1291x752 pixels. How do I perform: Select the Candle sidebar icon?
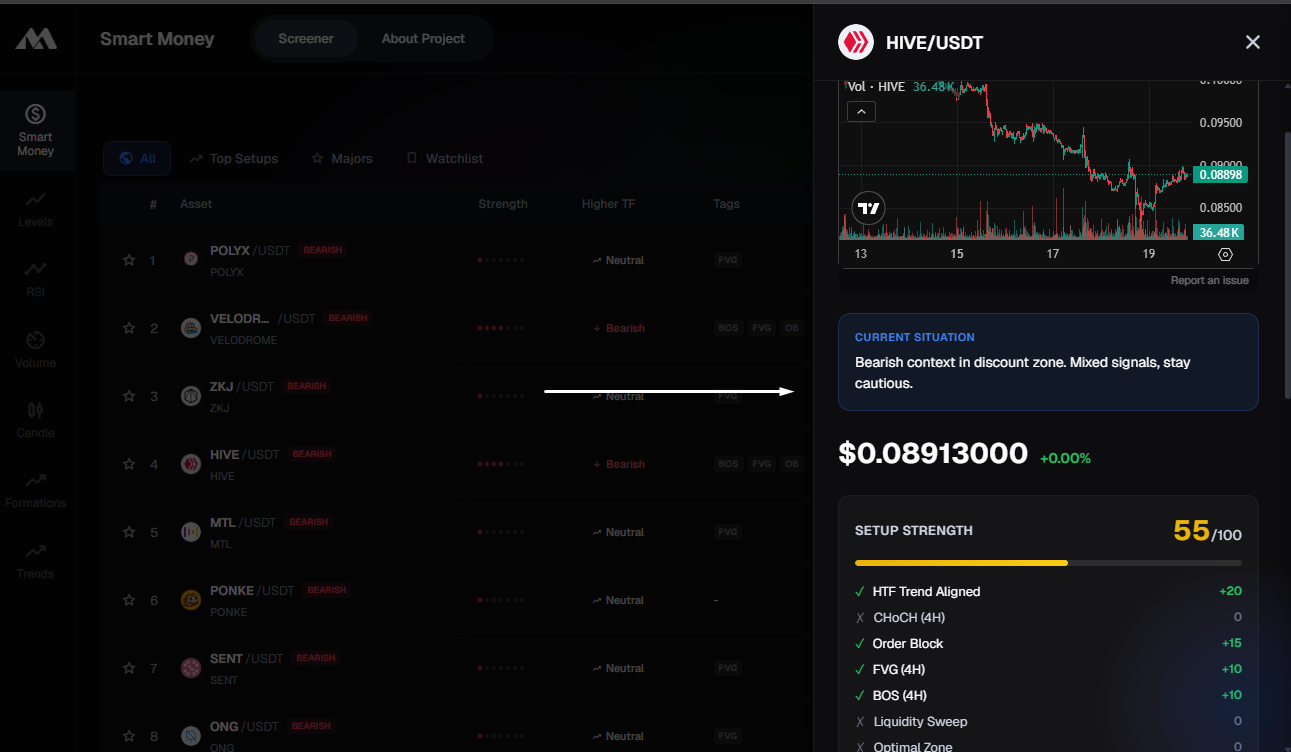[35, 419]
